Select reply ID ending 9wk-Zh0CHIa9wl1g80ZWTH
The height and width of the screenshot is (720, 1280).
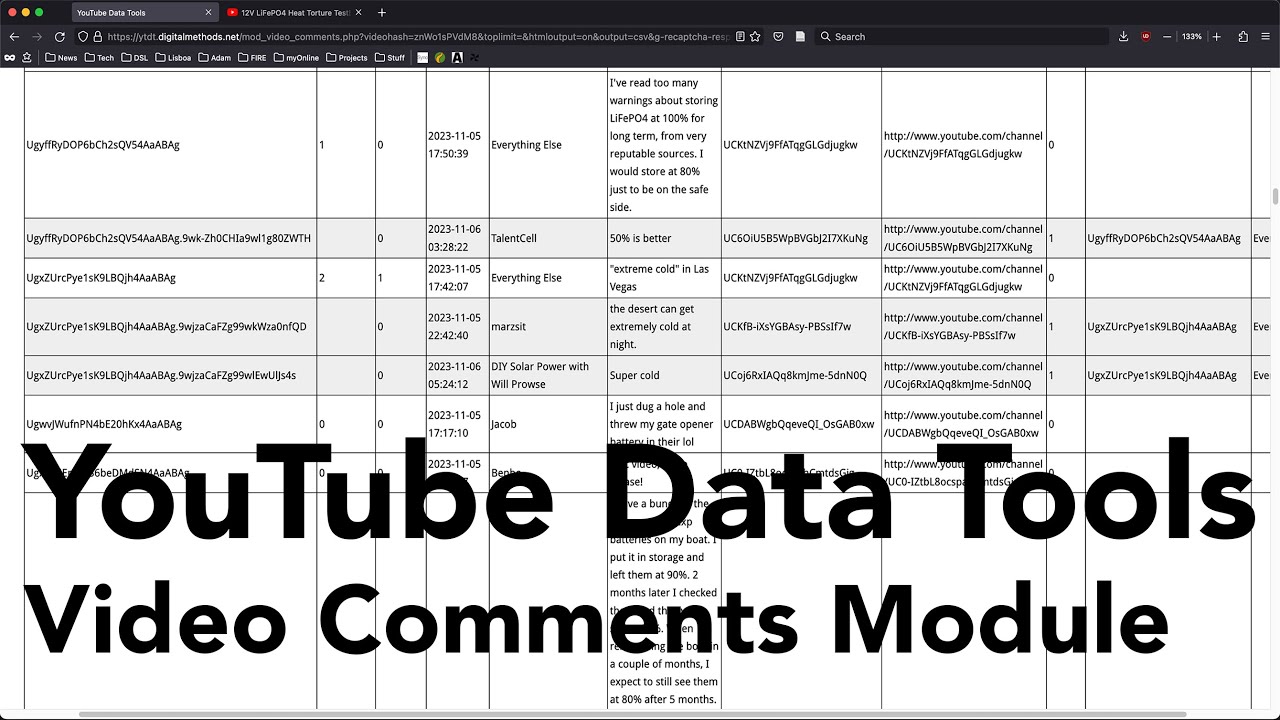168,238
